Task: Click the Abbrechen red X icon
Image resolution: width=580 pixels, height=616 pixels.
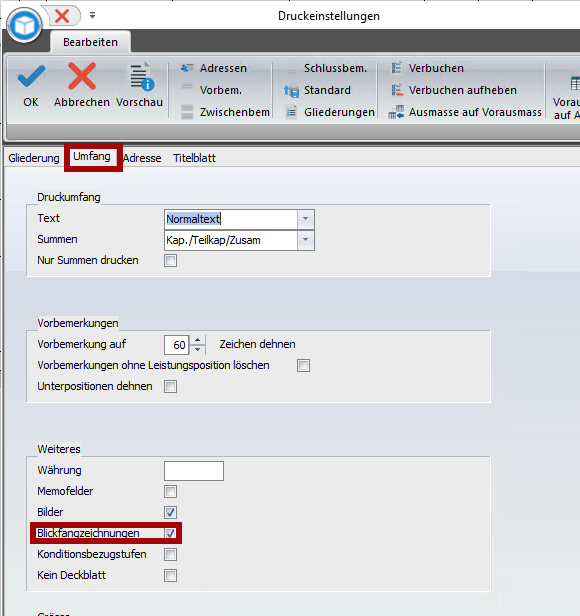Action: pos(82,76)
